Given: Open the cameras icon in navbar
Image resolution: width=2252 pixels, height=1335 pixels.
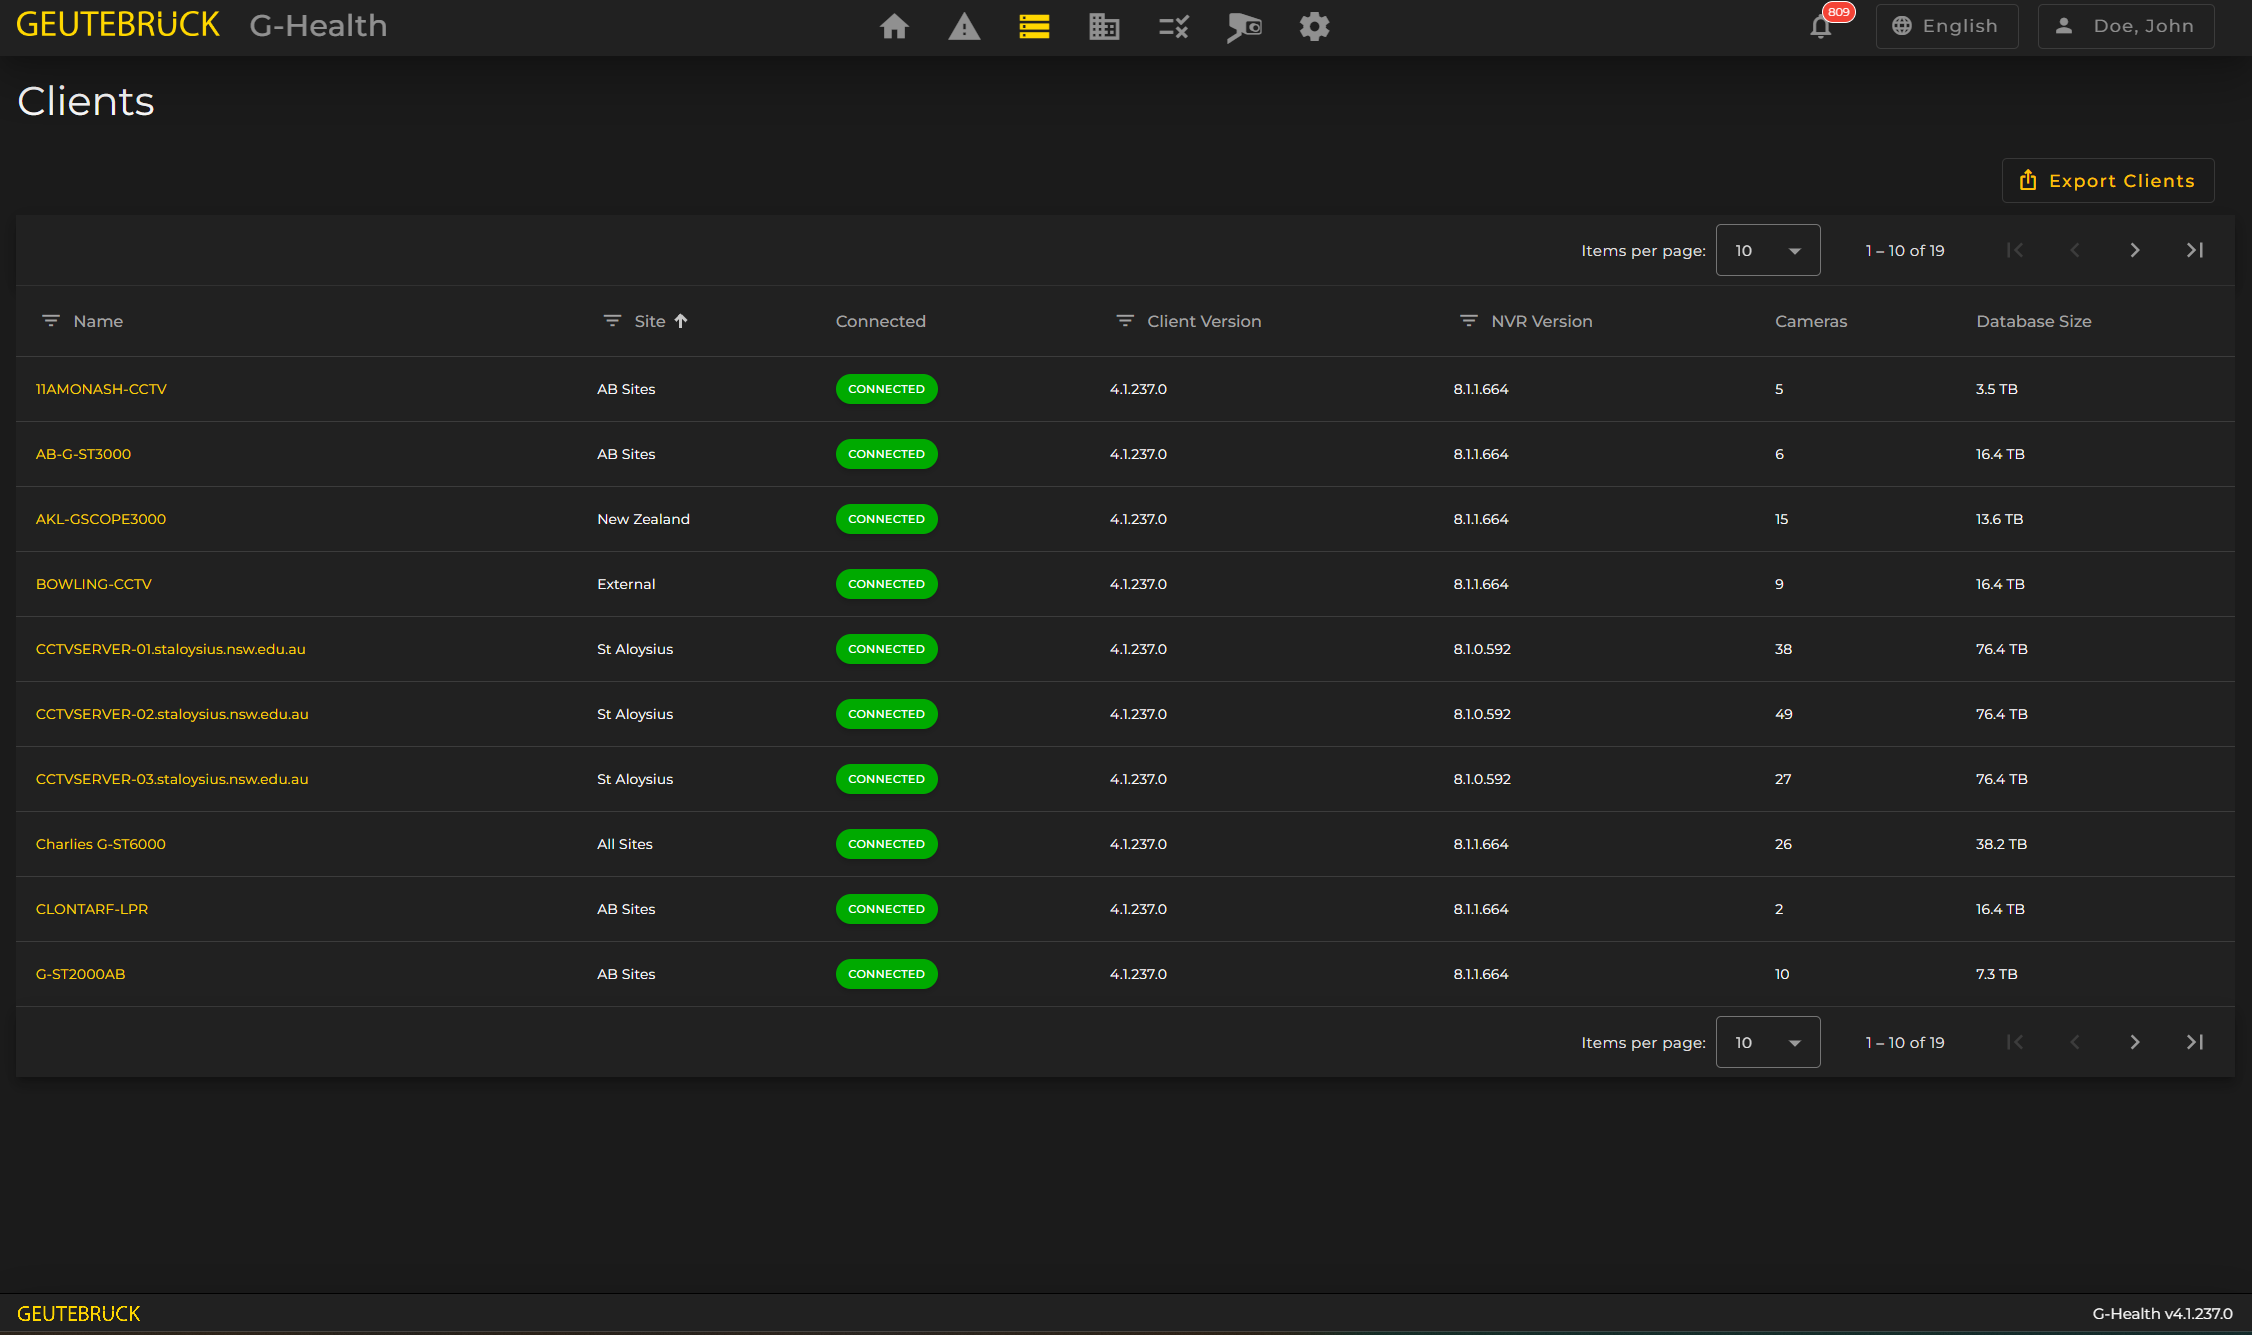Looking at the screenshot, I should click(x=1244, y=27).
